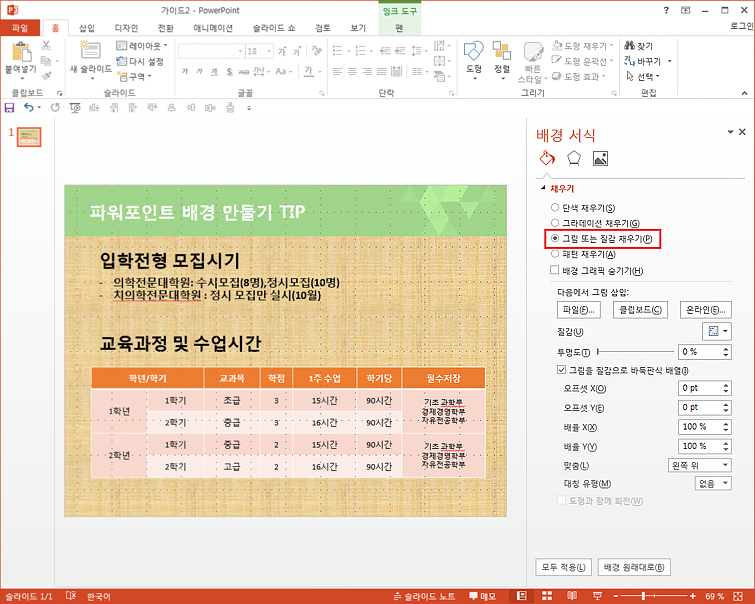Viewport: 755px width, 604px height.
Task: Toggle 슬라이드 노트 in status bar
Action: coord(424,596)
